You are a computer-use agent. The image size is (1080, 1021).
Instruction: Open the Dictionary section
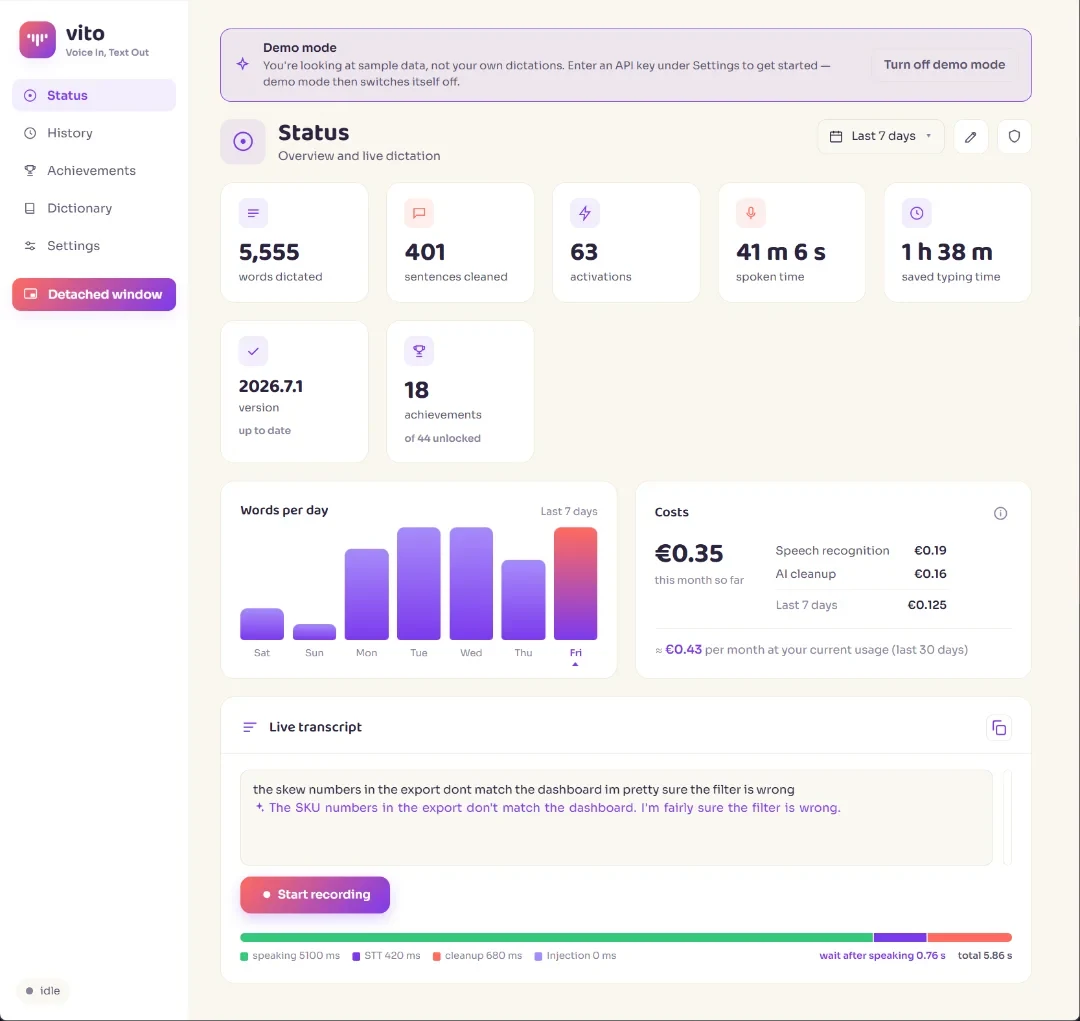point(94,208)
